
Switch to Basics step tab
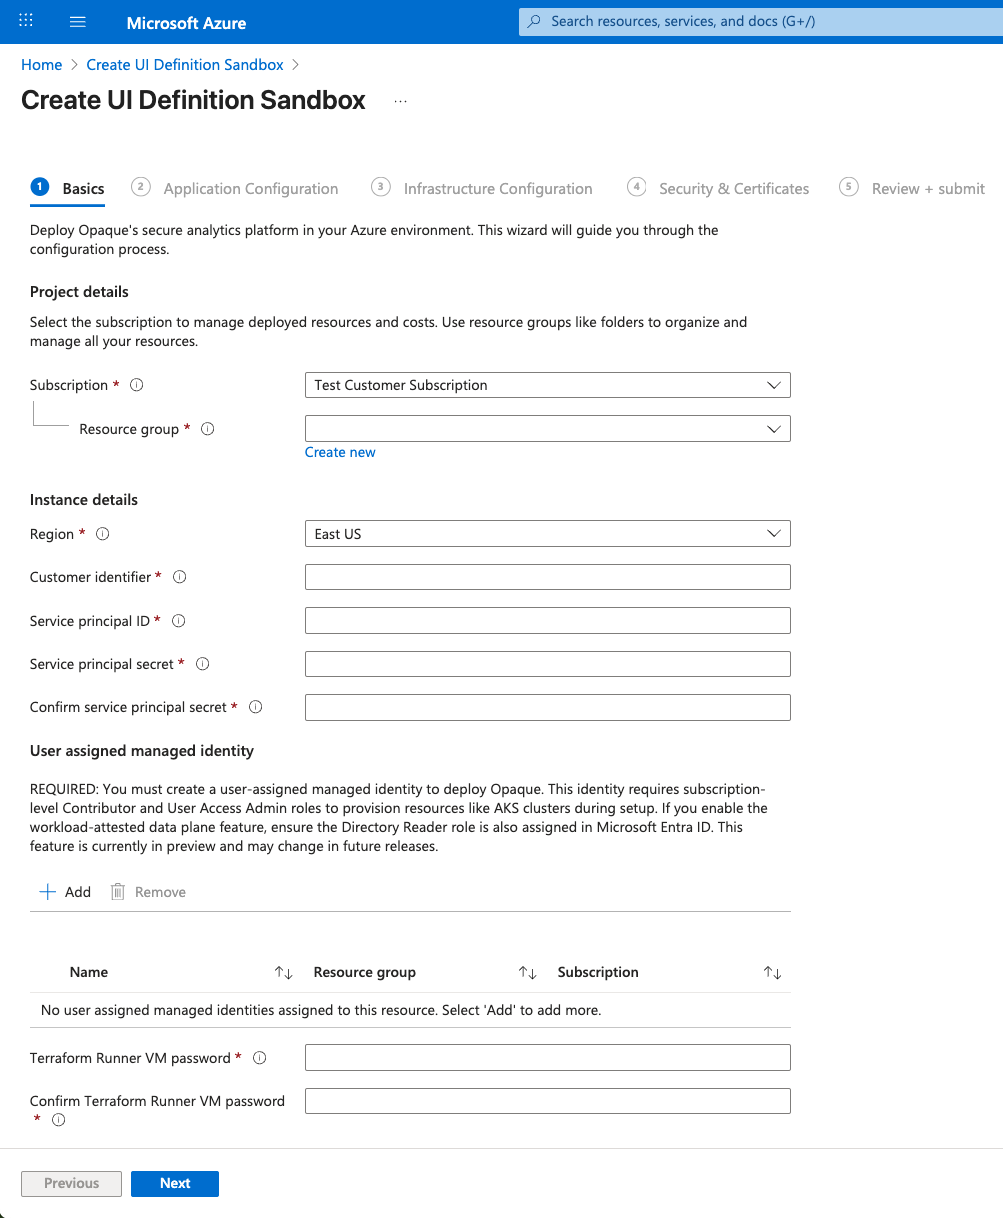(68, 188)
